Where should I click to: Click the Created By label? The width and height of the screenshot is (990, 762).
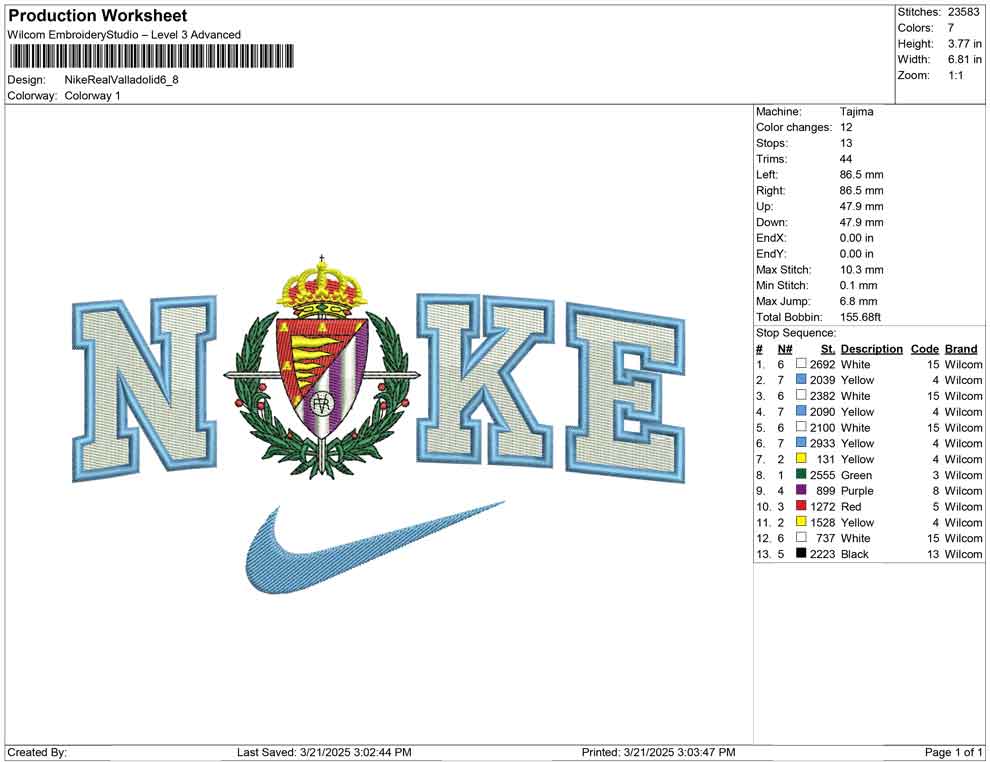[37, 752]
